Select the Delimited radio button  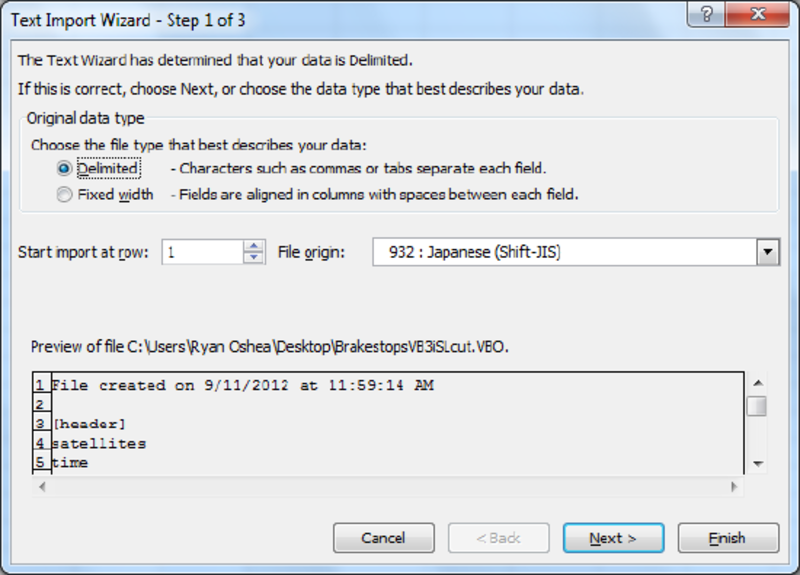[x=65, y=169]
